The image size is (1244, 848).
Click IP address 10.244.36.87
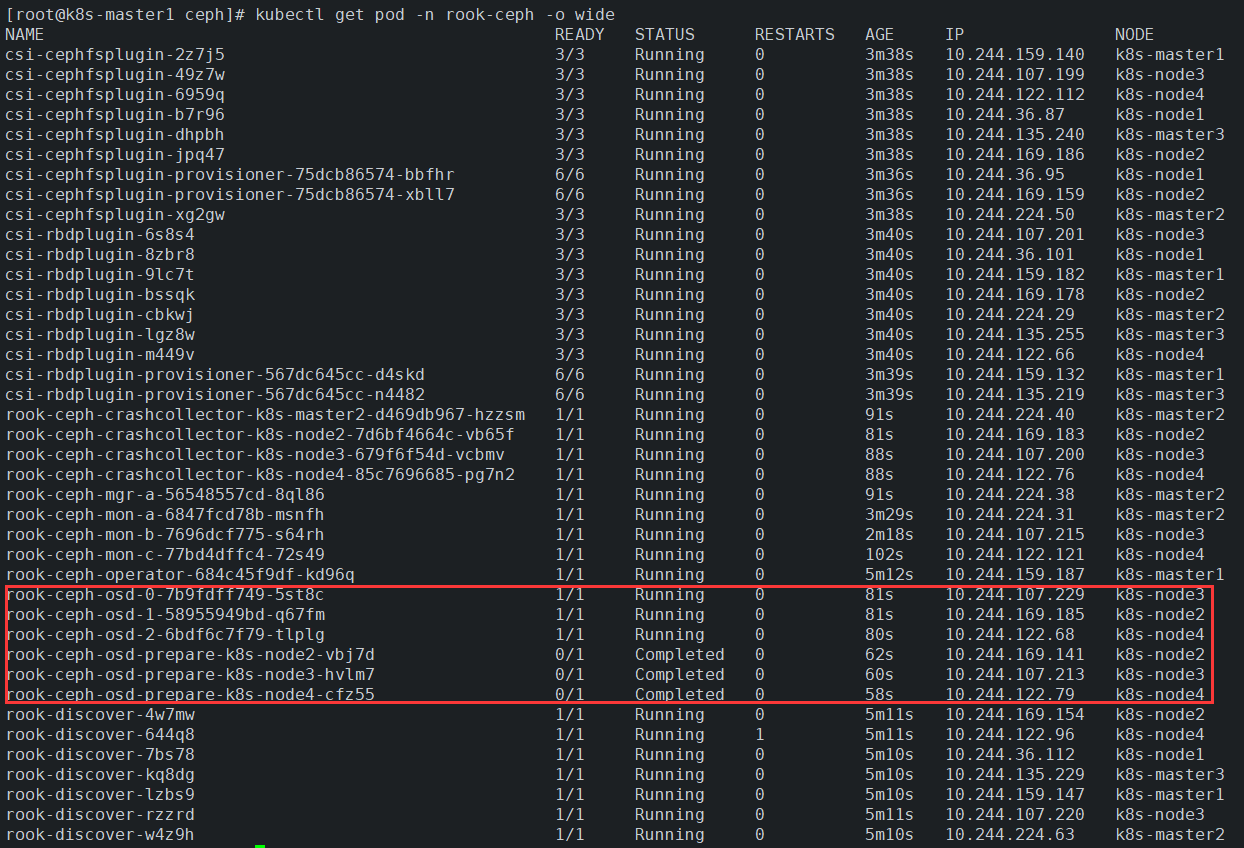1005,114
